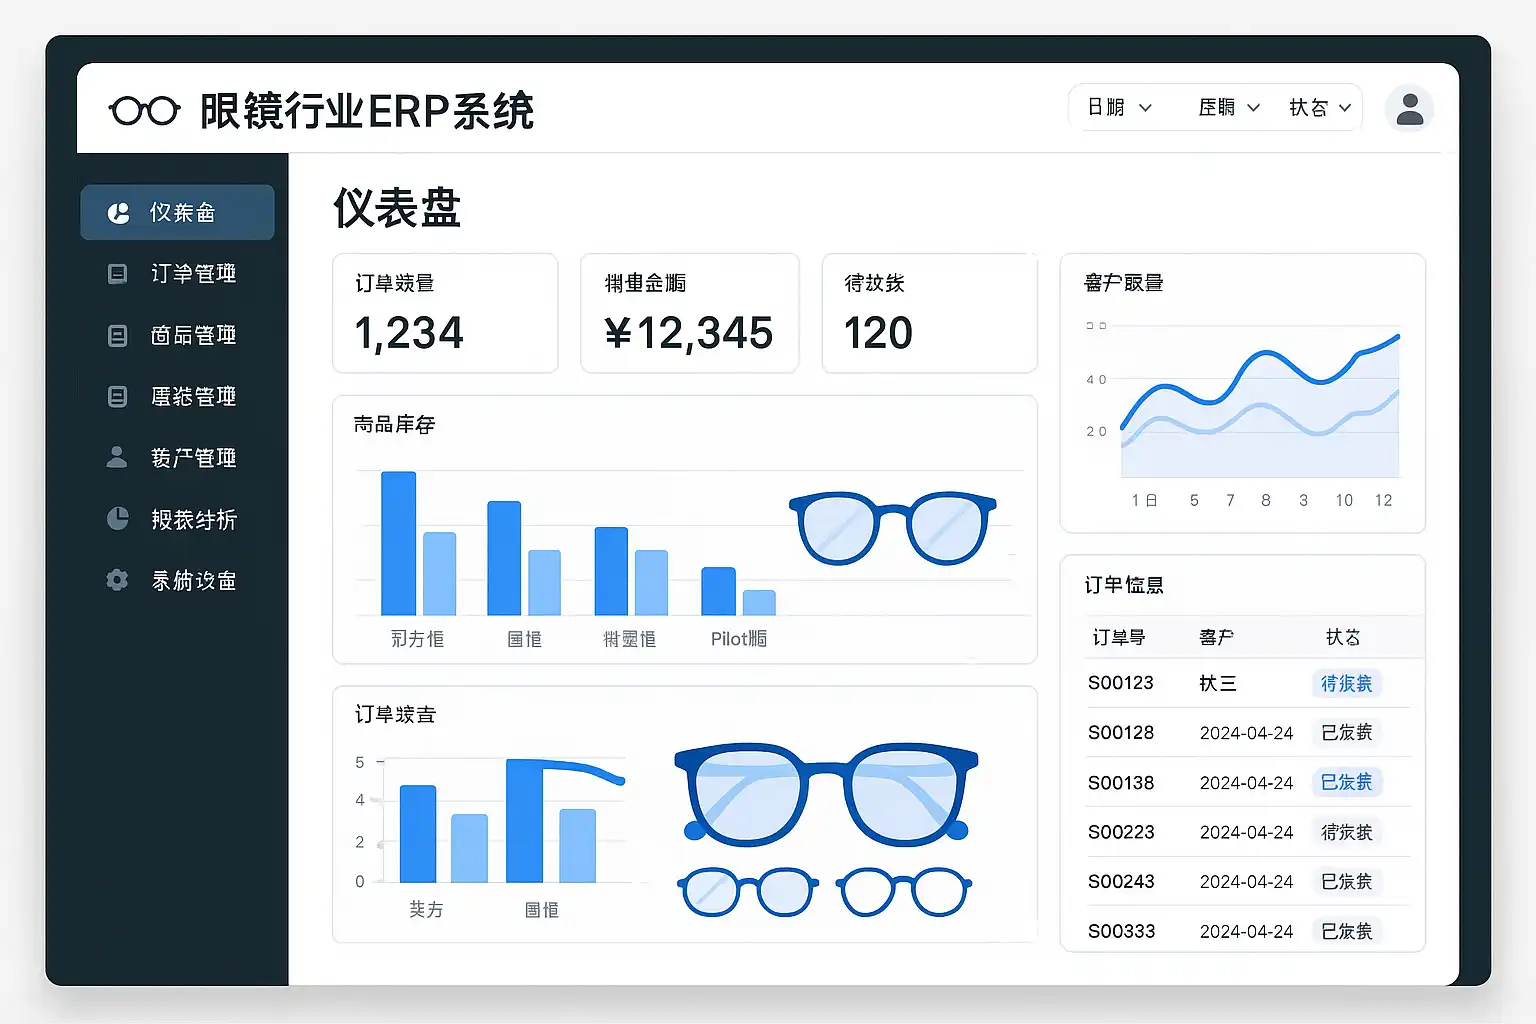Image resolution: width=1536 pixels, height=1024 pixels.
Task: Open order number S00138
Action: tap(1121, 783)
